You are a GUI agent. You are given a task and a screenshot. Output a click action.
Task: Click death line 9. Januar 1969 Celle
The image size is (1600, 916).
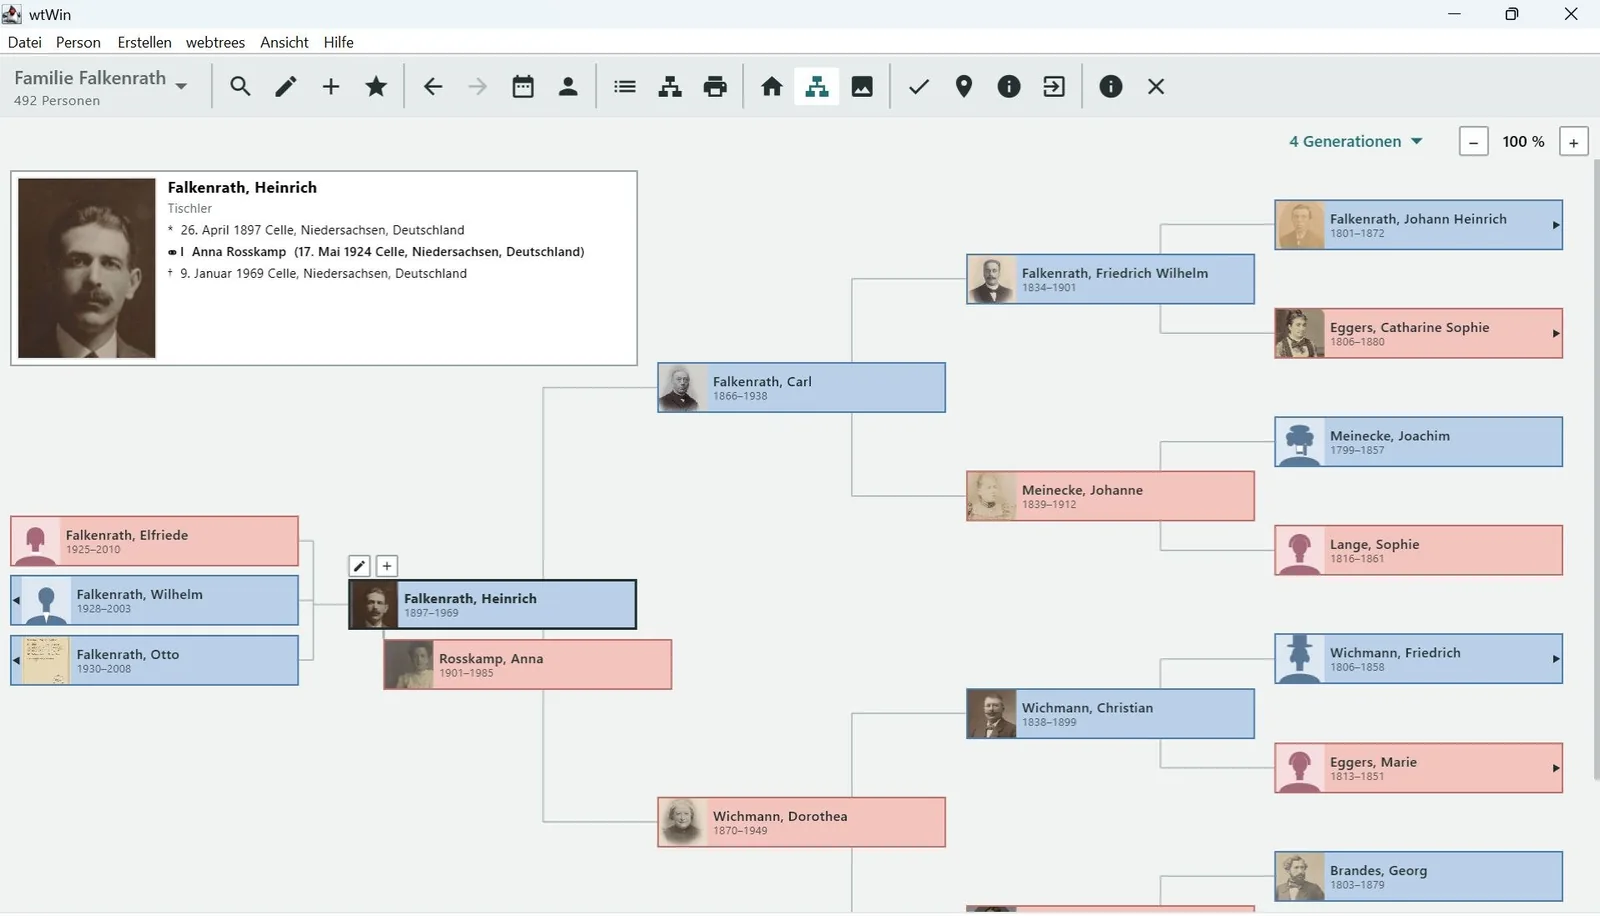point(317,274)
